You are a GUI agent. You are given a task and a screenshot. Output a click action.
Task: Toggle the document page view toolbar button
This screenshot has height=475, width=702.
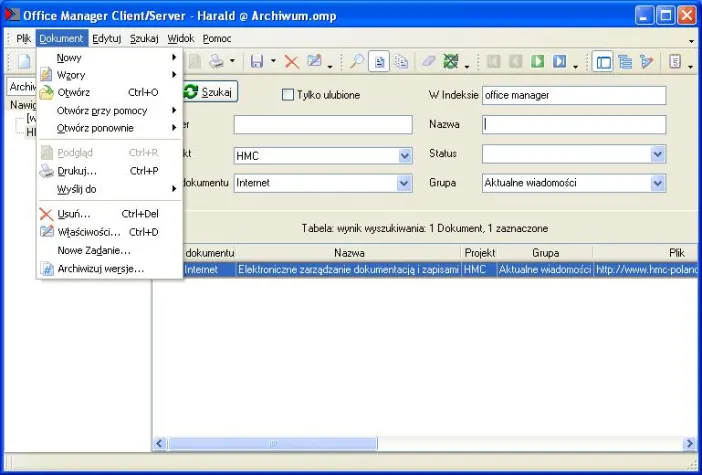tap(379, 62)
